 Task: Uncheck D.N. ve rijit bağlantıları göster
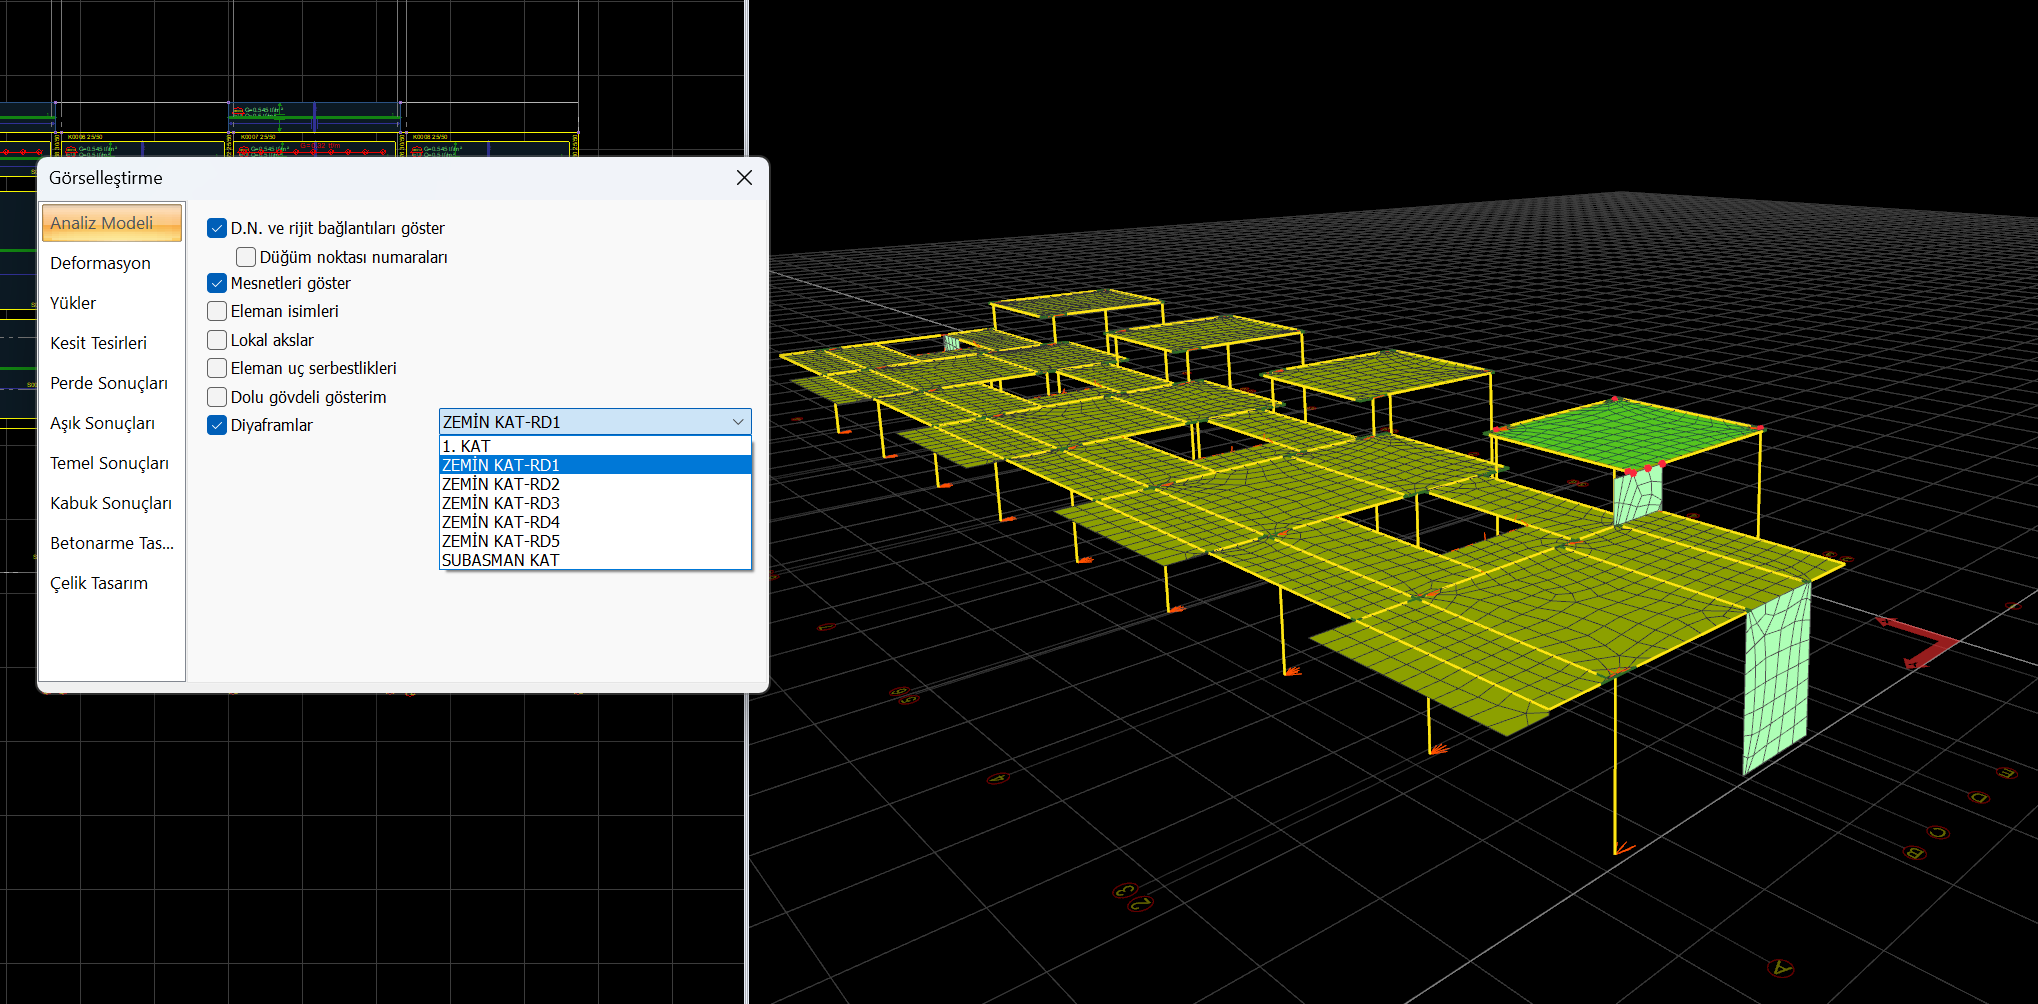tap(217, 228)
